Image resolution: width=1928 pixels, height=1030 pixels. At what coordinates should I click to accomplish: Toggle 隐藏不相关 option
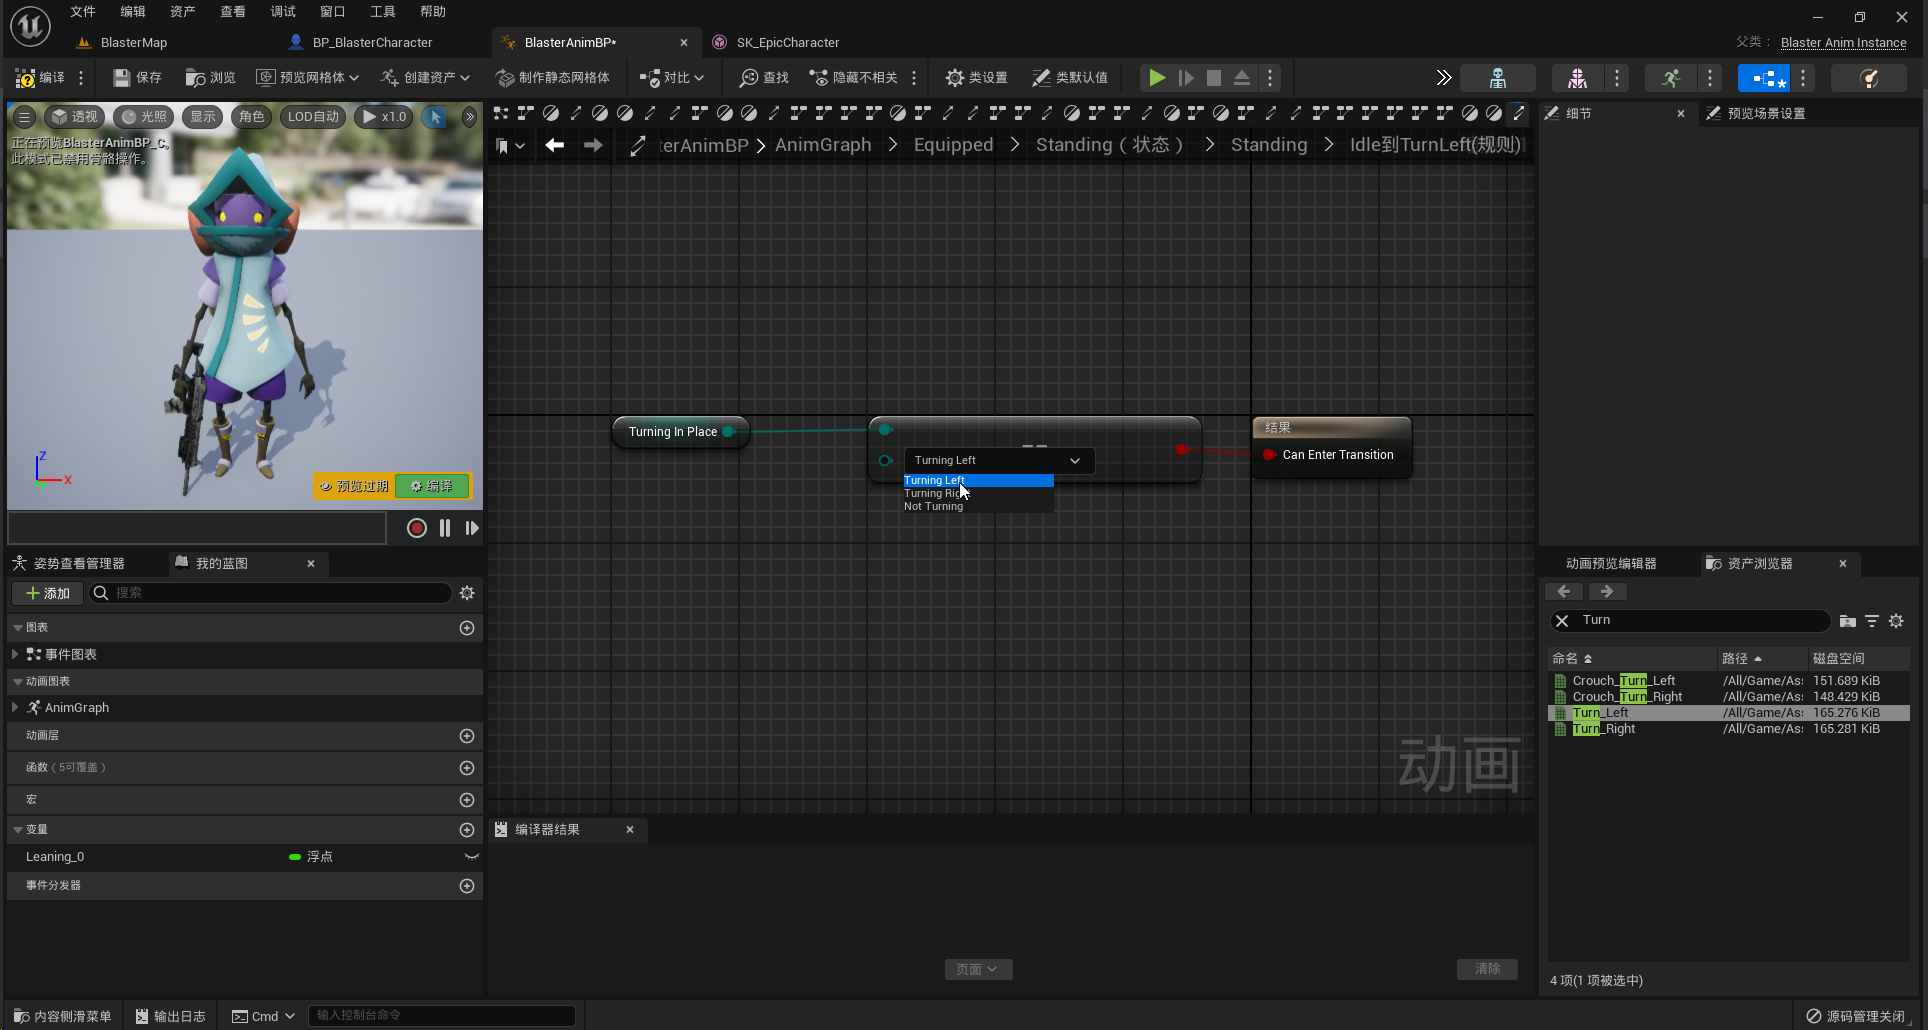[854, 77]
